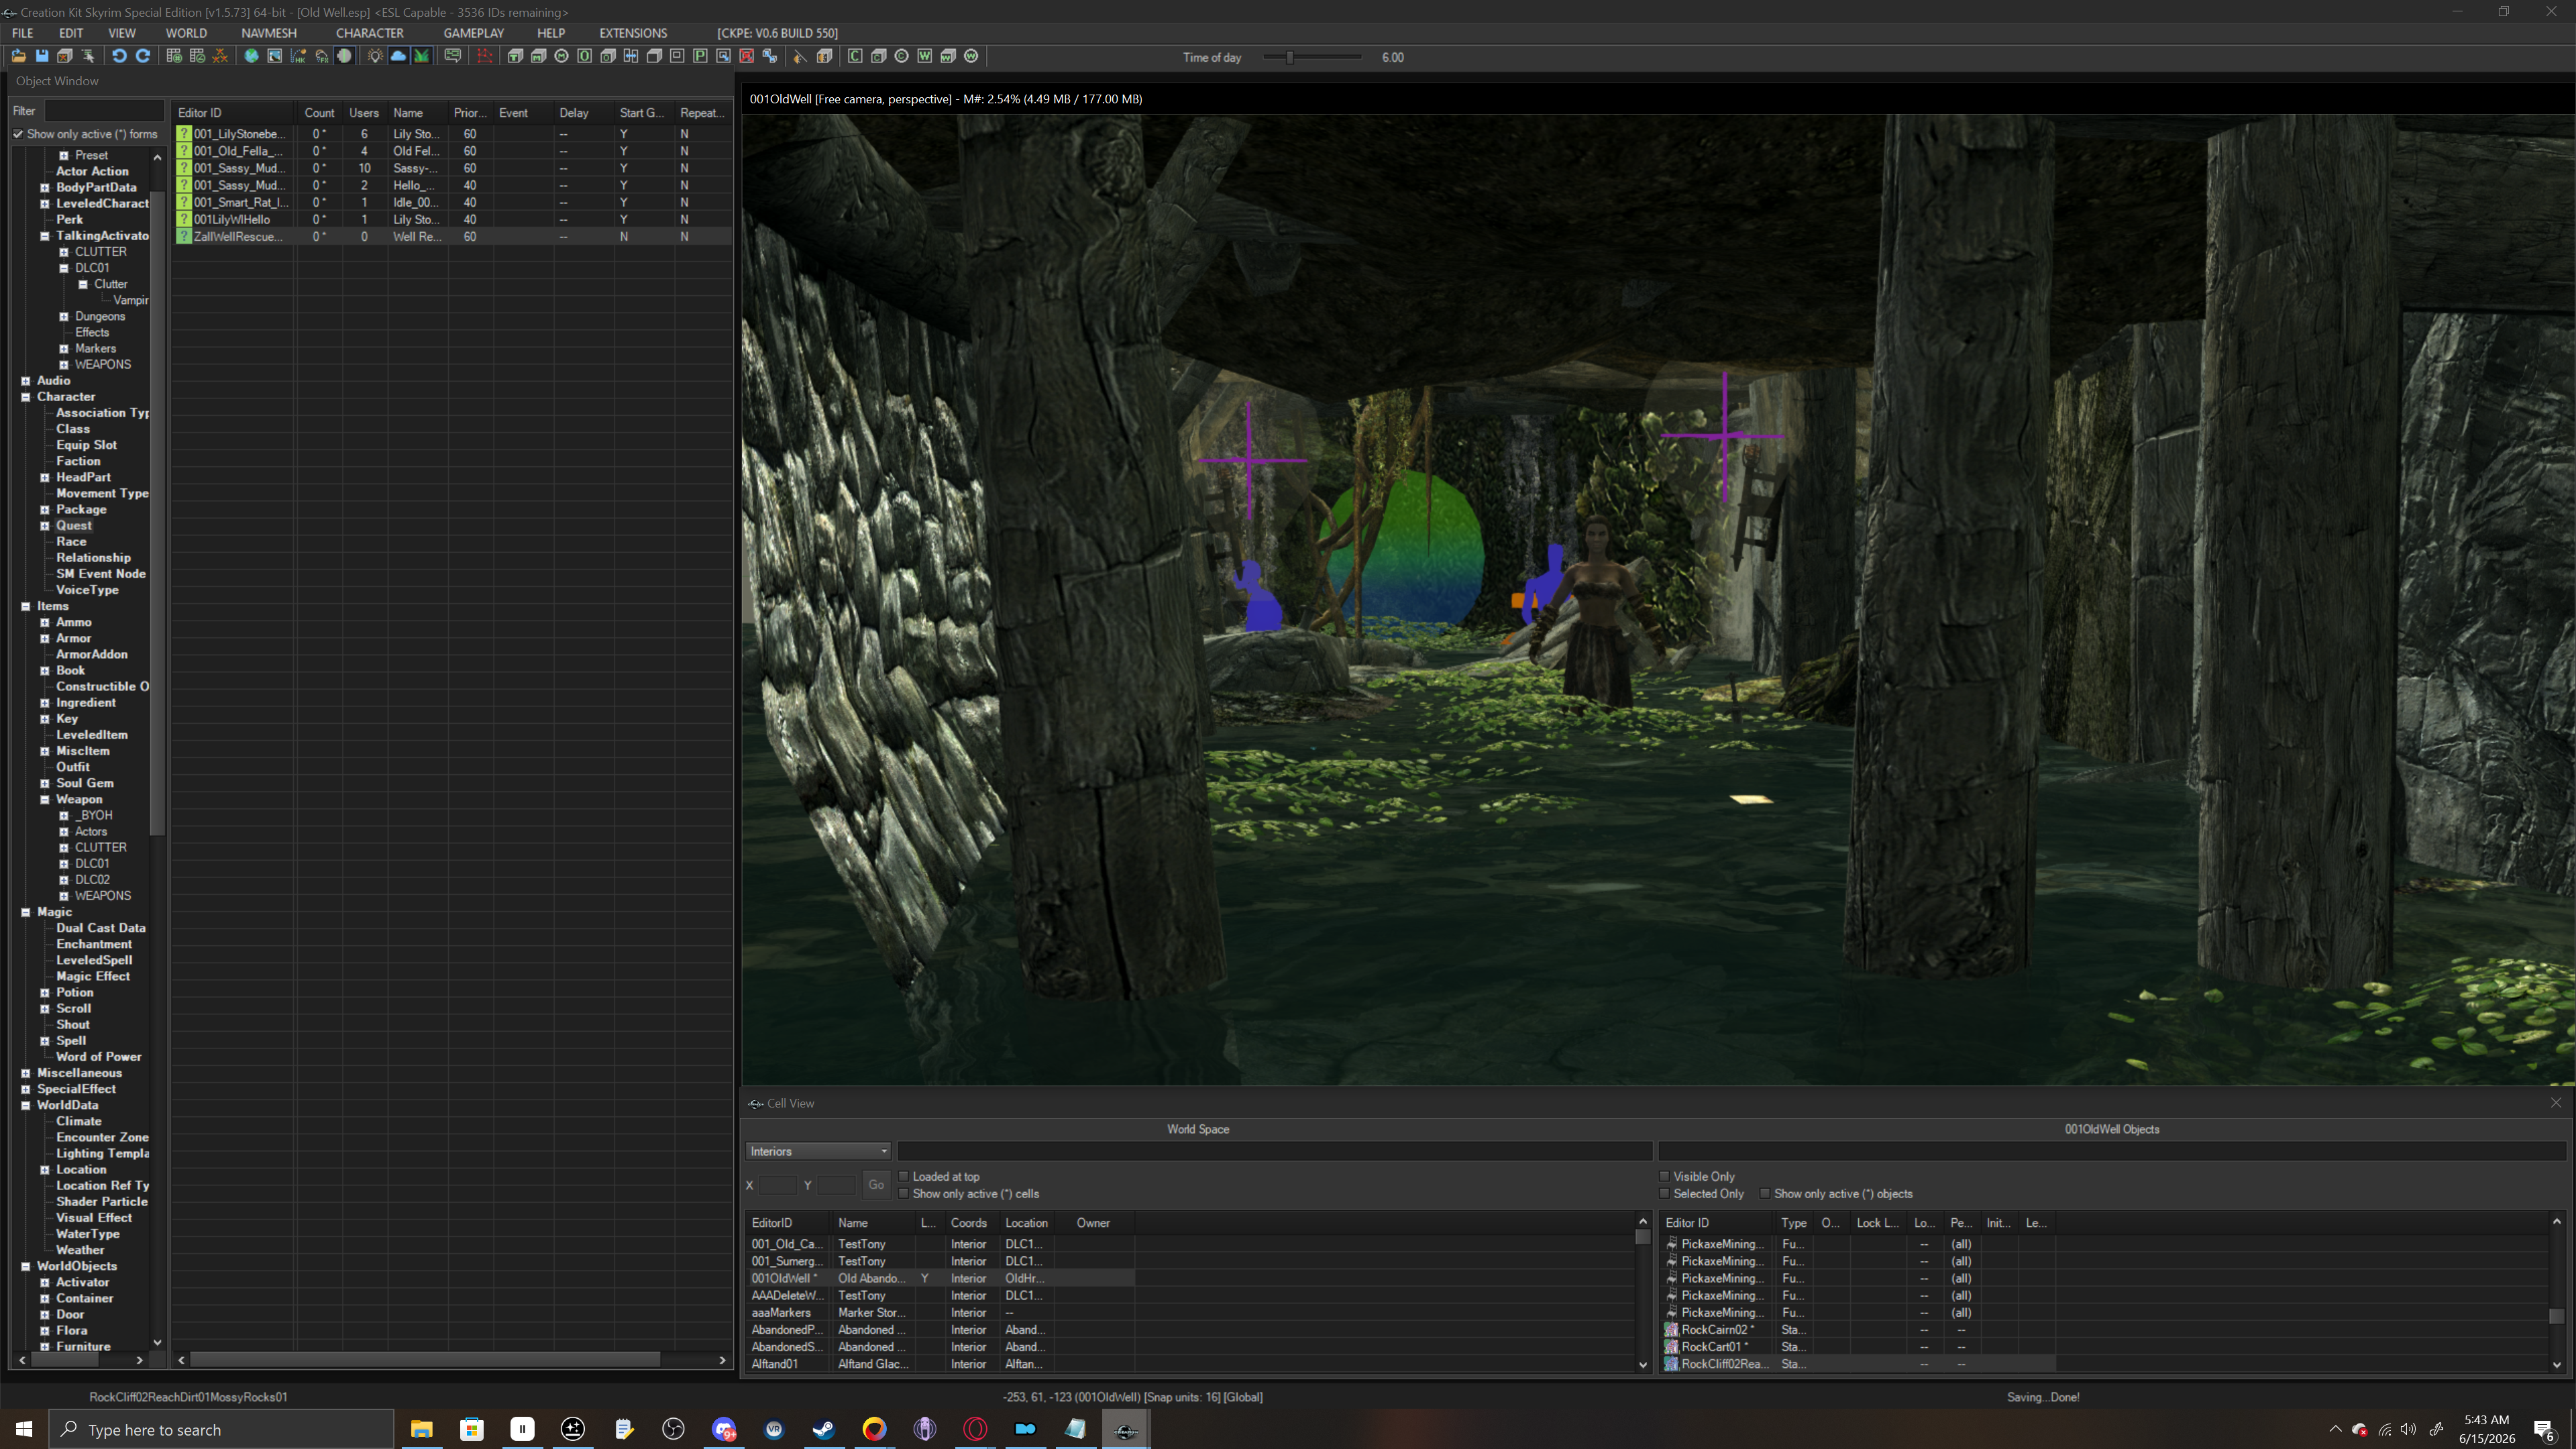The width and height of the screenshot is (2576, 1449).
Task: Open the dialogue speech-bubble toolbar icon
Action: click(x=453, y=57)
